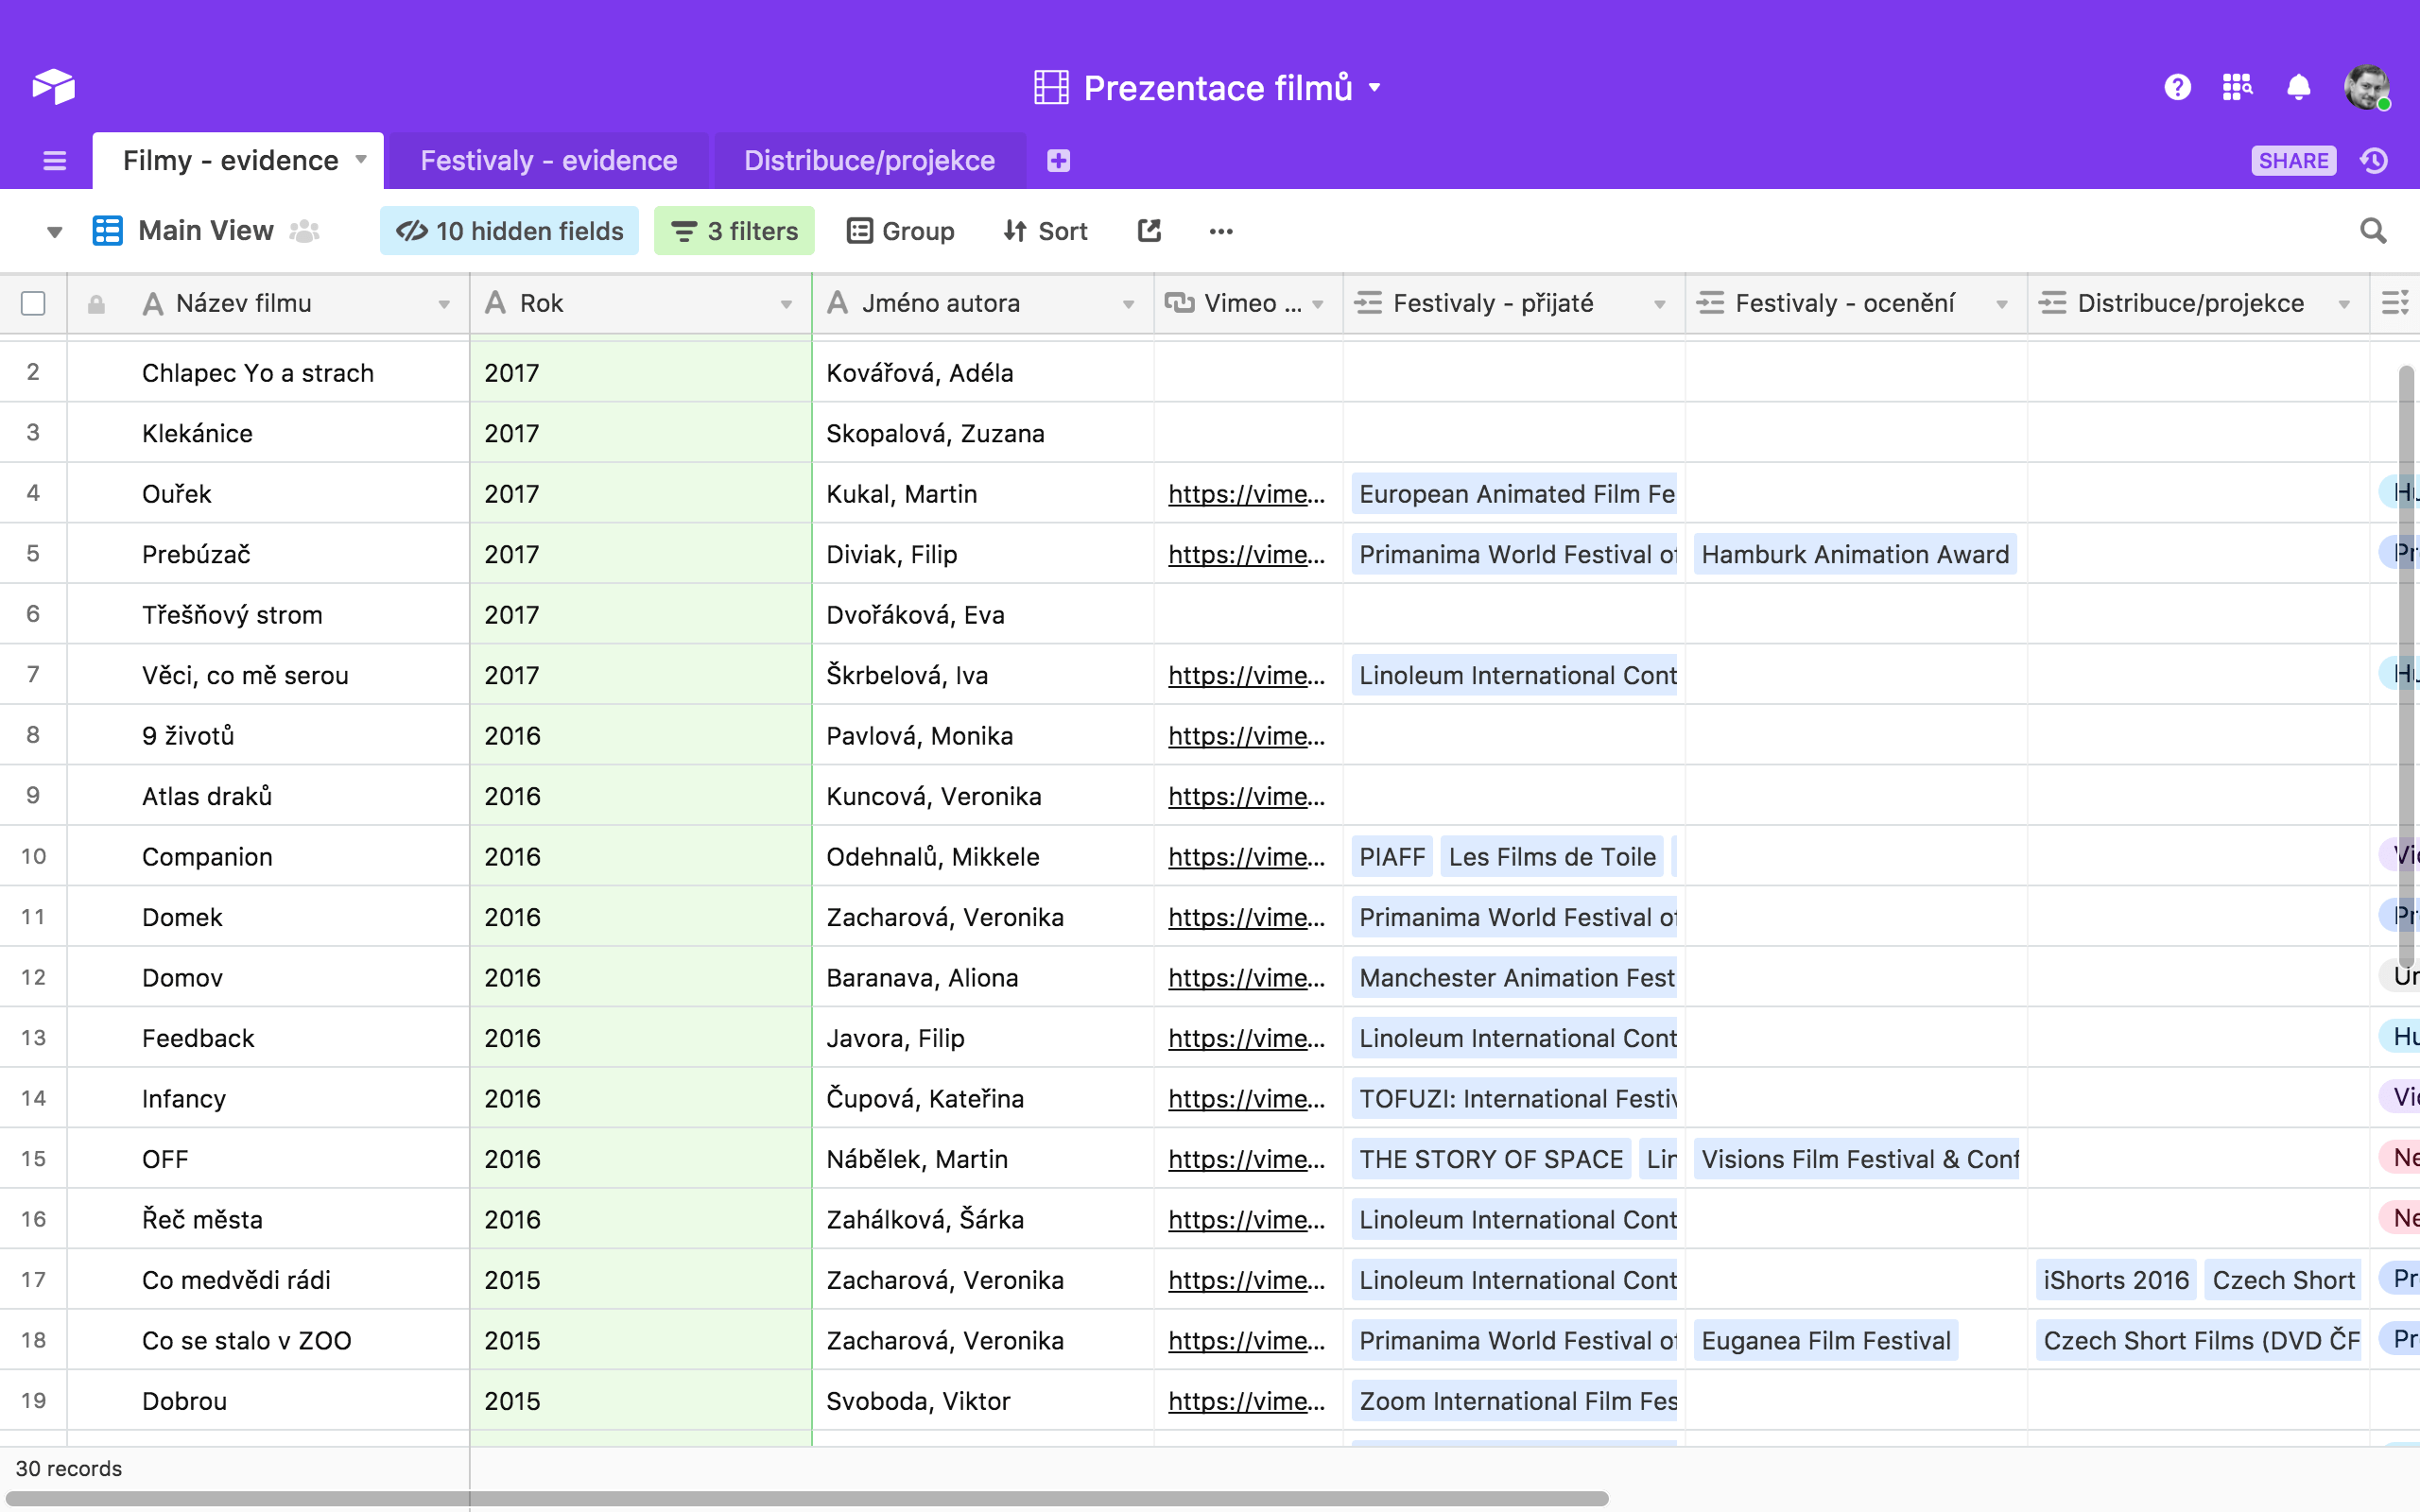Open the 3 filters panel
Screen dimensions: 2420x1512
734,231
